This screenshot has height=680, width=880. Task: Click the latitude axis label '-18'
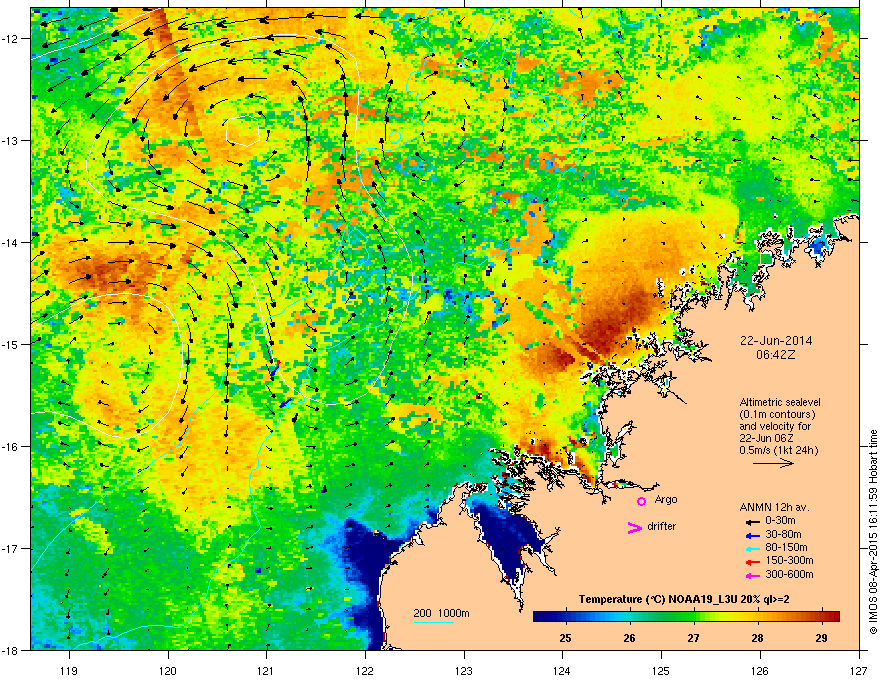(10, 650)
